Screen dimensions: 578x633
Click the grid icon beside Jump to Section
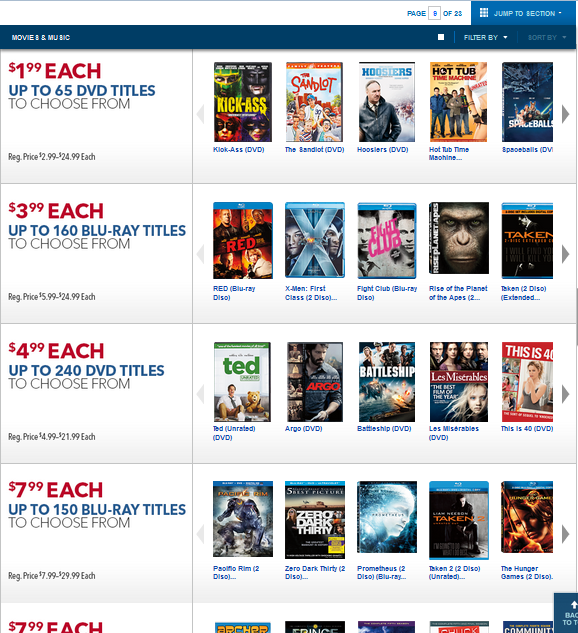coord(484,13)
